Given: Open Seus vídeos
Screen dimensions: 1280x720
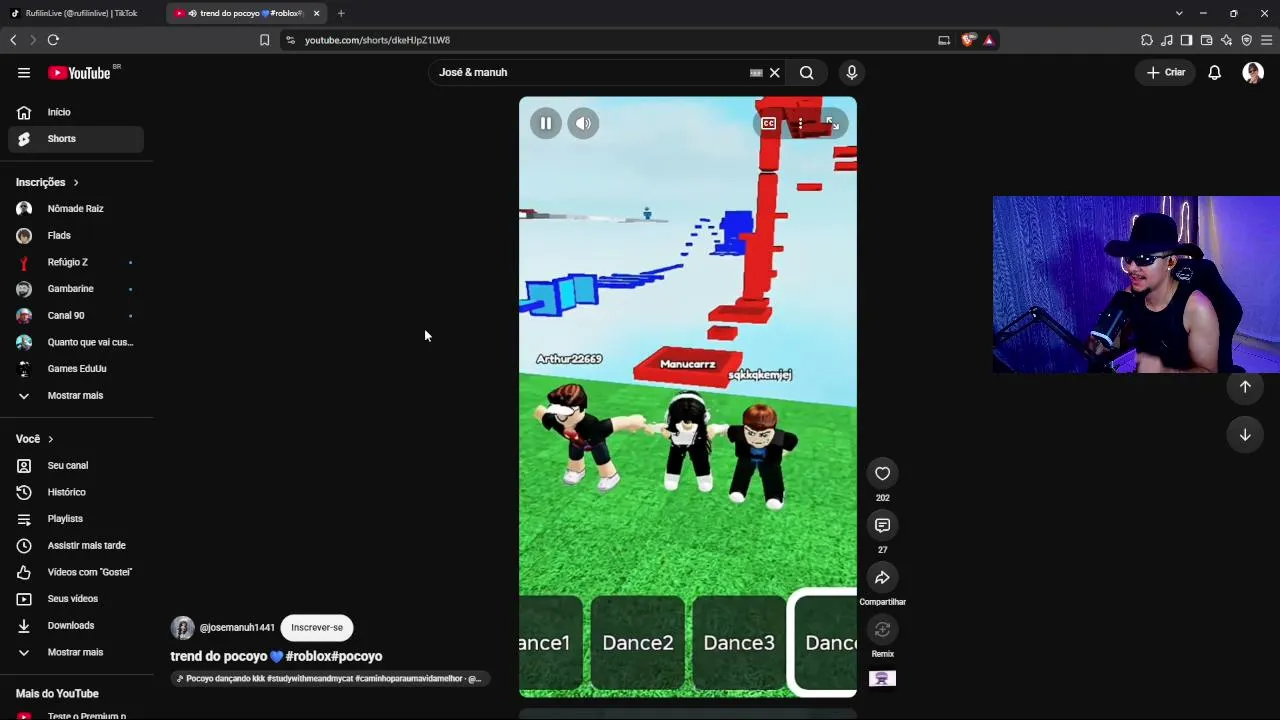Looking at the screenshot, I should tap(76, 599).
